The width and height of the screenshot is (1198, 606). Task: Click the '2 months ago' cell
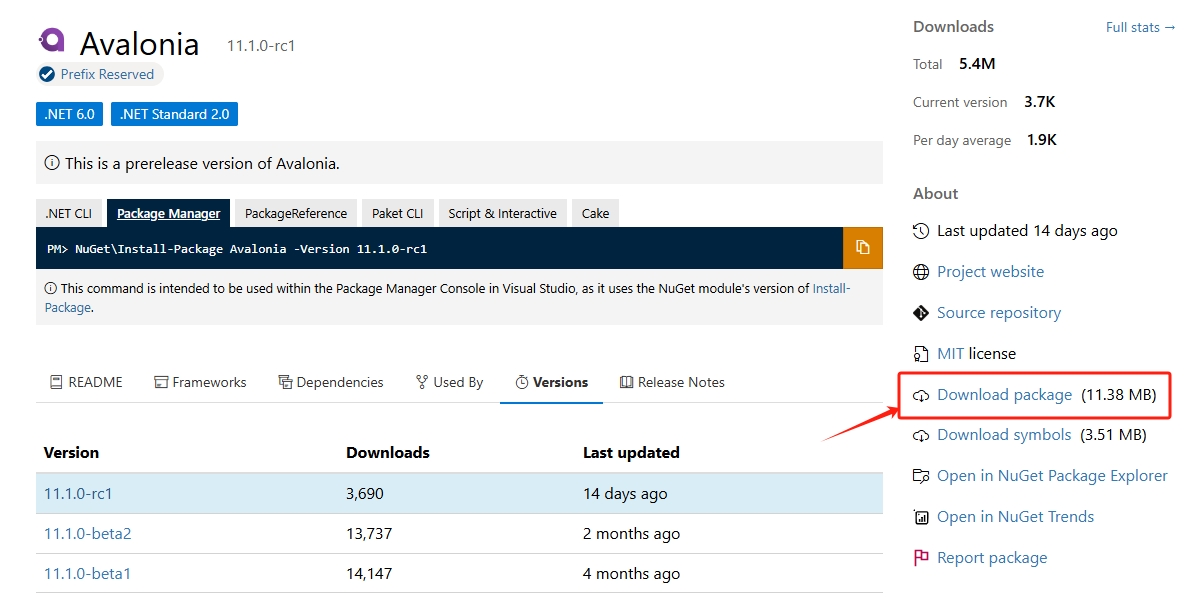coord(631,533)
